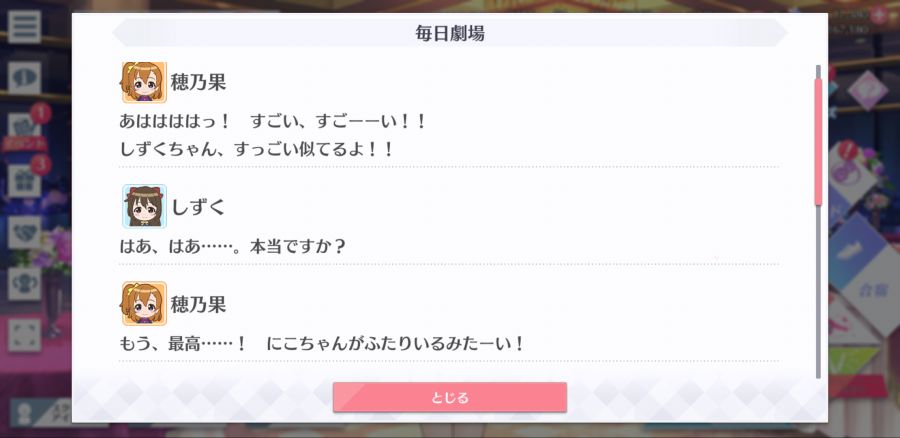Open the speech bubble notice icon
The height and width of the screenshot is (438, 900).
pos(24,77)
